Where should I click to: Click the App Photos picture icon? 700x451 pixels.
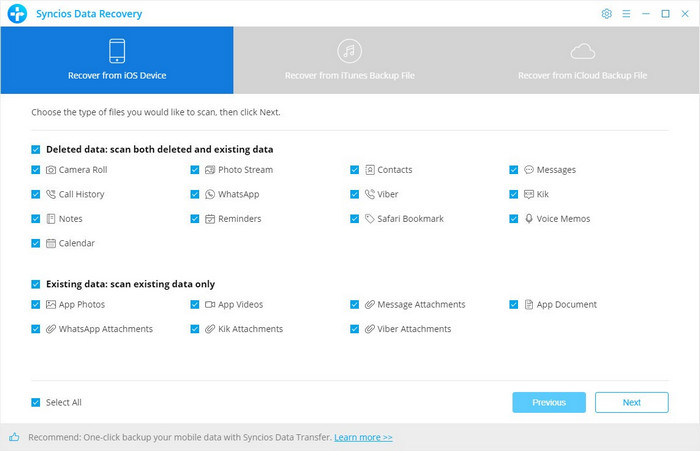[51, 305]
